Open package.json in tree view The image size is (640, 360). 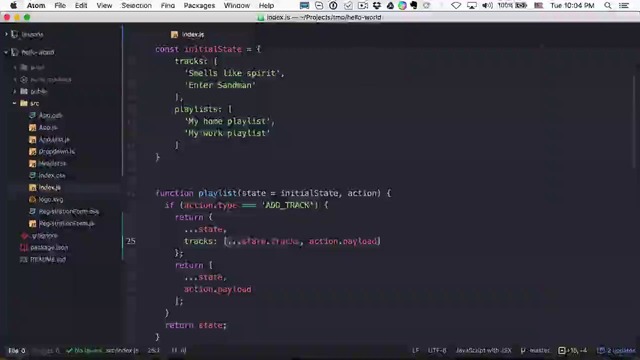click(x=49, y=247)
